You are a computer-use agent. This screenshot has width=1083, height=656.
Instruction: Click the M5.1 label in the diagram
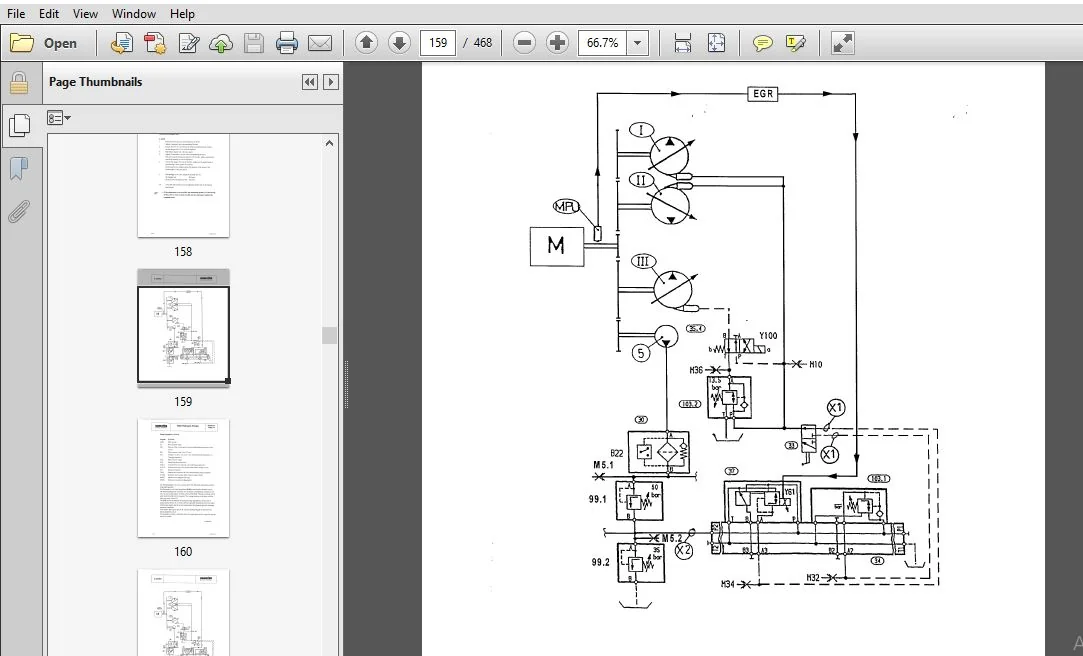pos(603,465)
